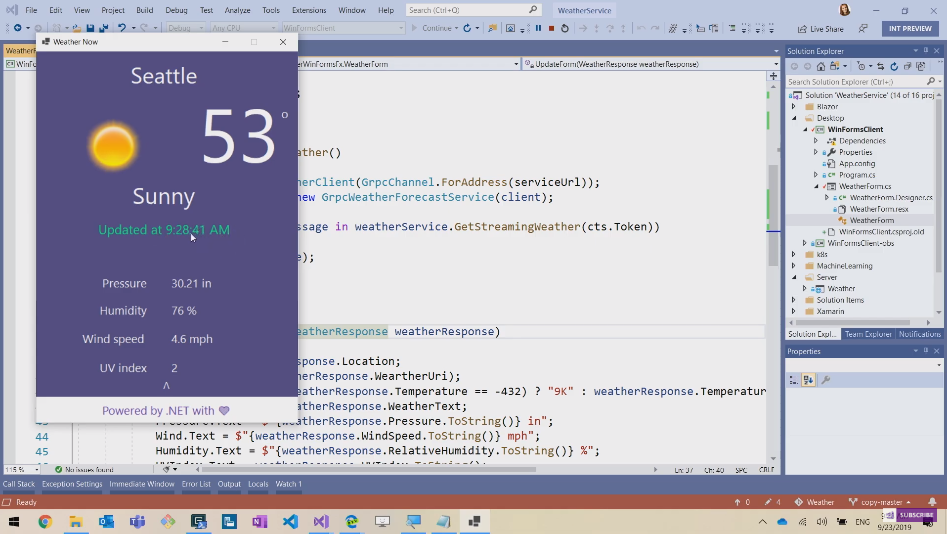Click the Stop Debugging red square button
The height and width of the screenshot is (534, 947).
pyautogui.click(x=551, y=29)
